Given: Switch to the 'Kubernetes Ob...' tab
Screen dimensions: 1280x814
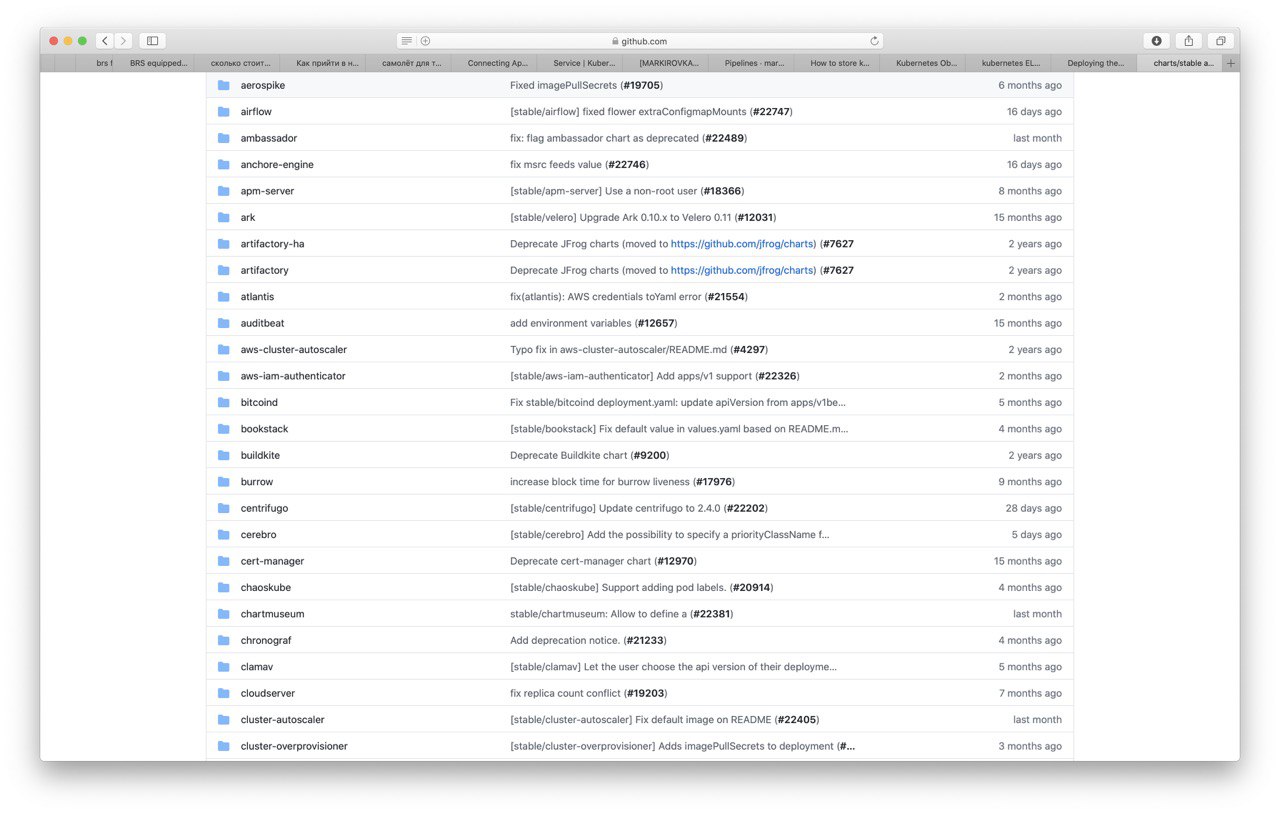Looking at the screenshot, I should click(925, 63).
